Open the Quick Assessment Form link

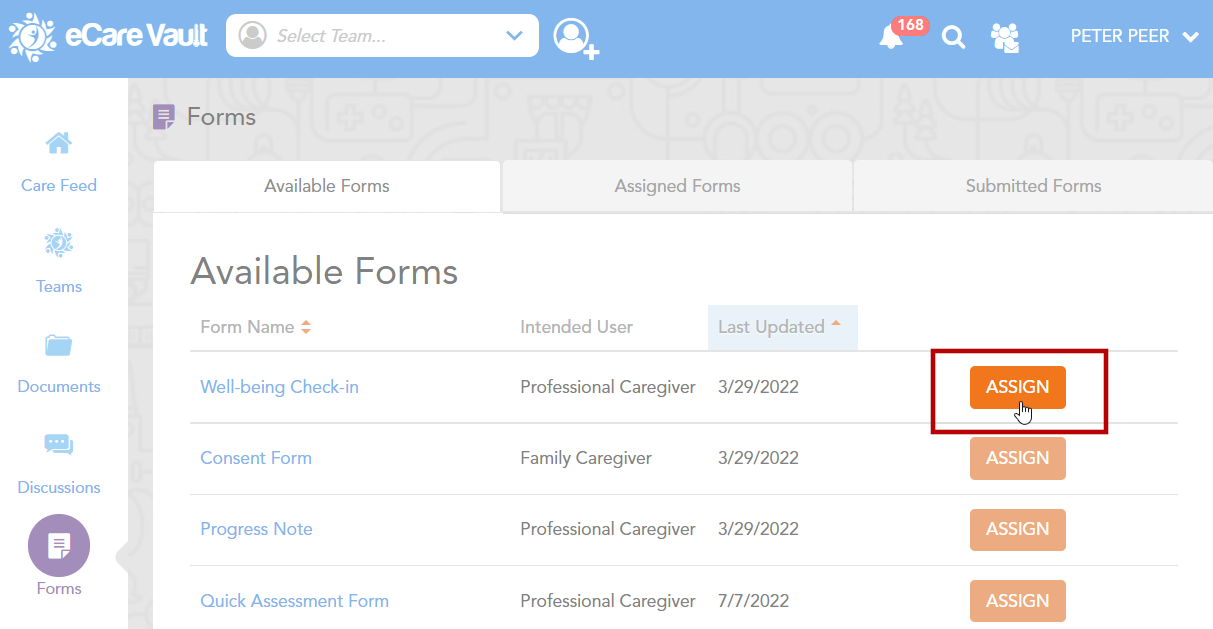(x=294, y=601)
